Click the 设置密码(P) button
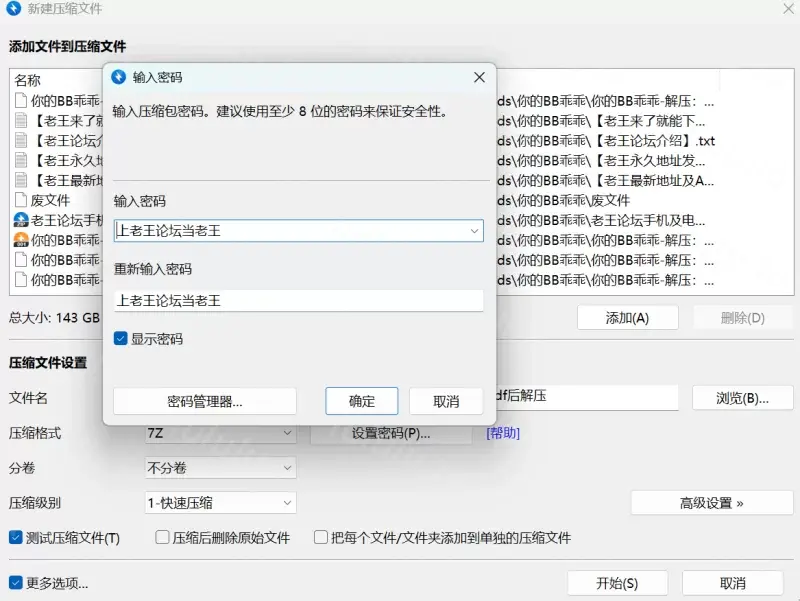Image resolution: width=800 pixels, height=601 pixels. click(x=391, y=434)
